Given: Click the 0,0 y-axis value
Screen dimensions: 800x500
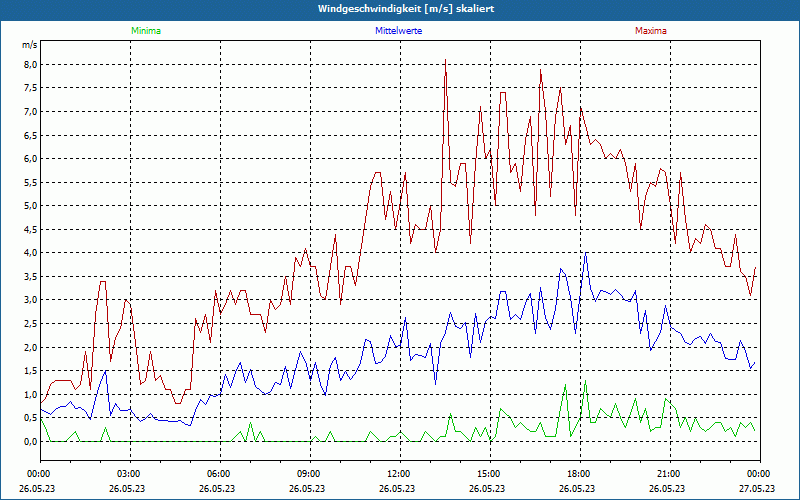Looking at the screenshot, I should [31, 441].
